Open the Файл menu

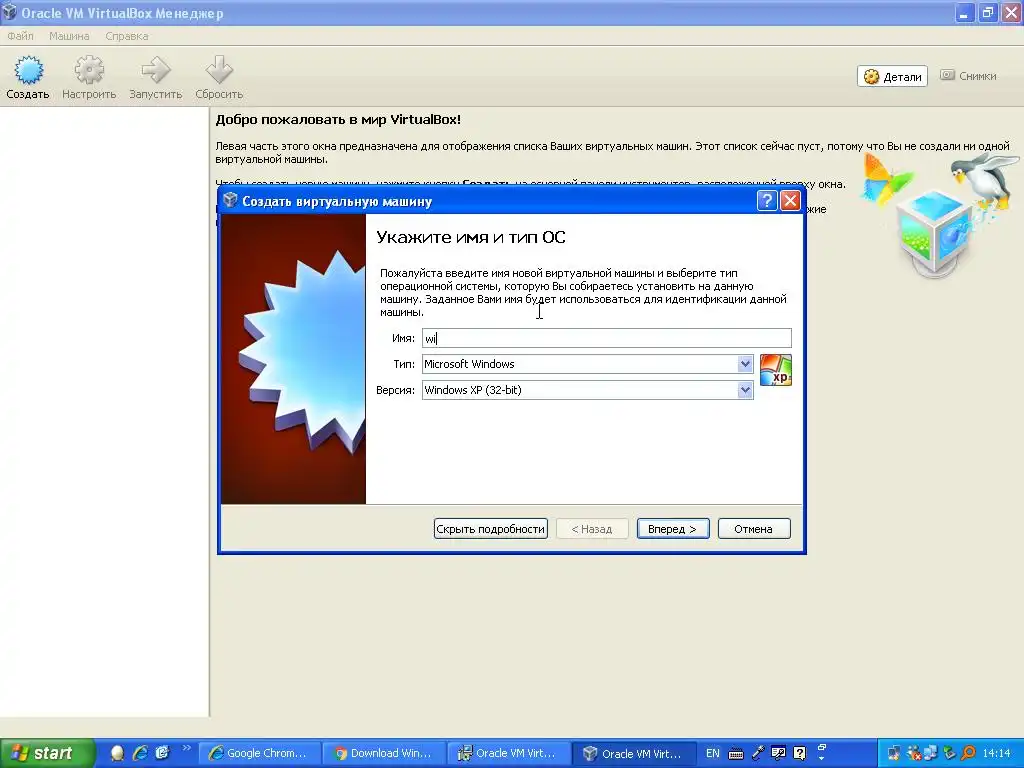pyautogui.click(x=20, y=36)
